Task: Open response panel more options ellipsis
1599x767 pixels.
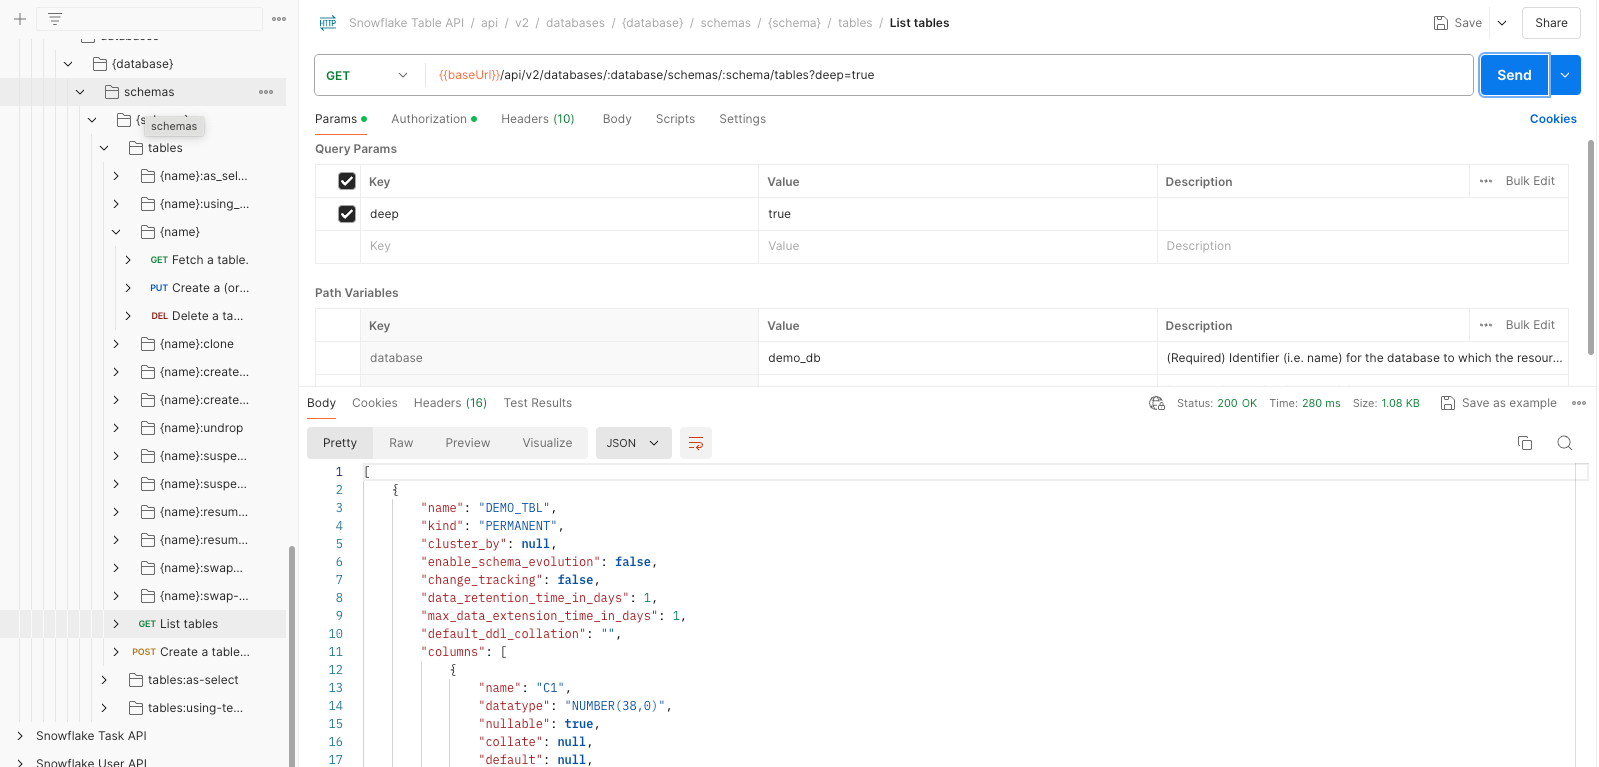Action: point(1579,403)
